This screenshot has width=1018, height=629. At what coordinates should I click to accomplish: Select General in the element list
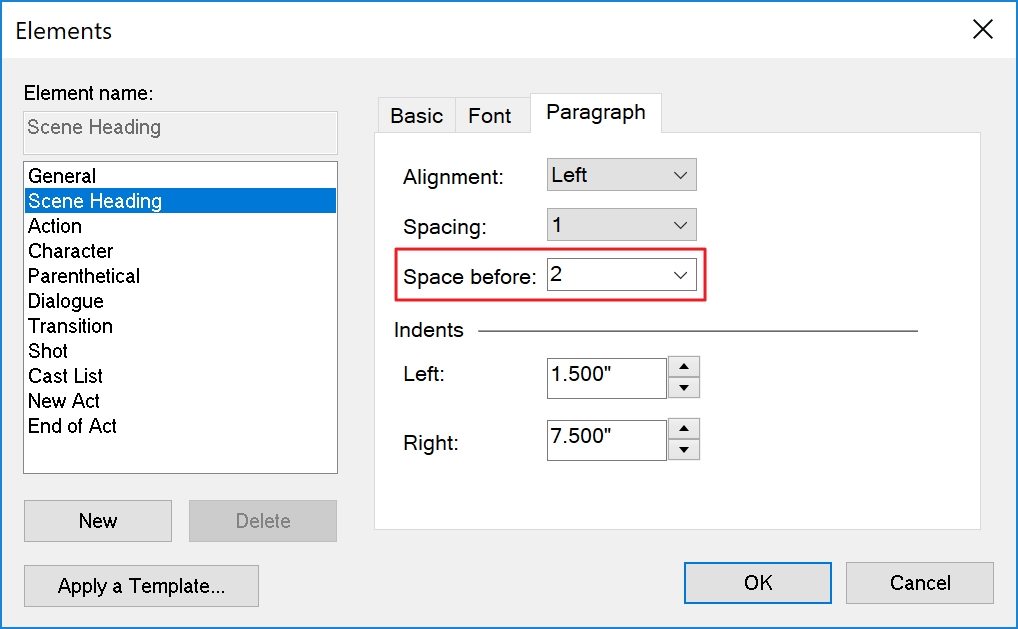(62, 176)
